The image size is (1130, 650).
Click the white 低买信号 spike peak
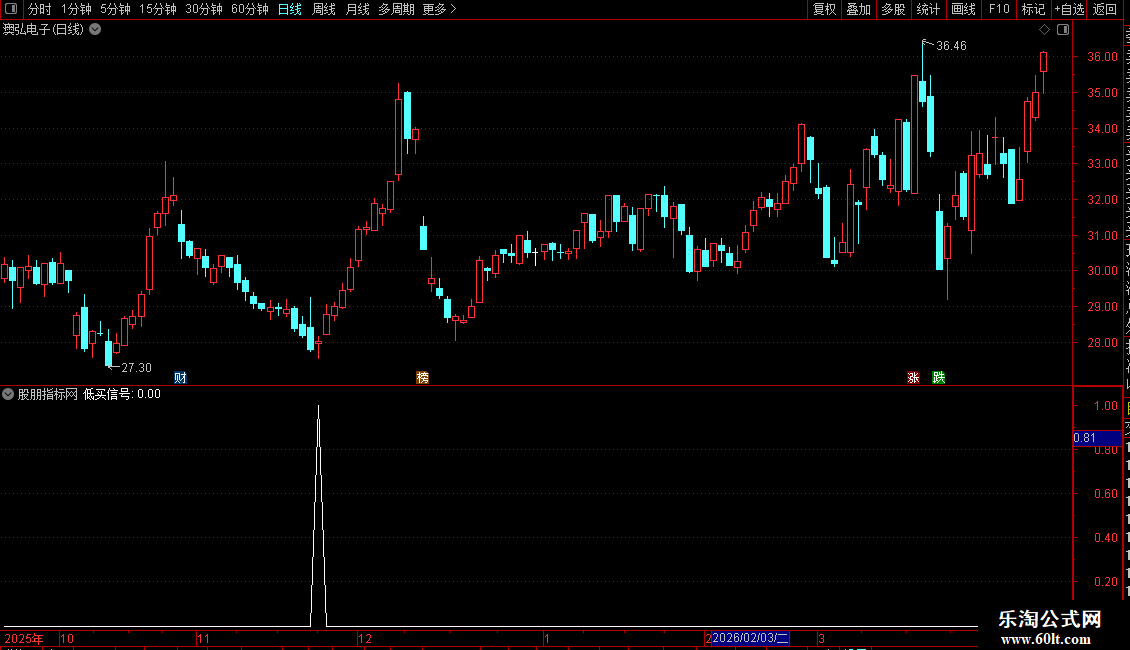[x=319, y=407]
